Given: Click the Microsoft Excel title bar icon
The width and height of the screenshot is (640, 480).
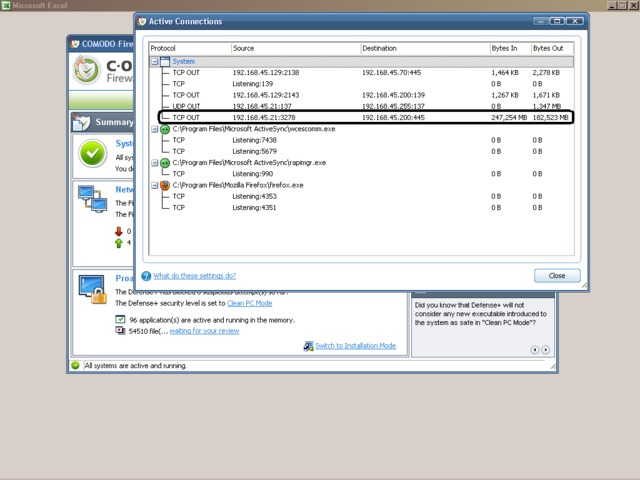Looking at the screenshot, I should click(x=6, y=5).
